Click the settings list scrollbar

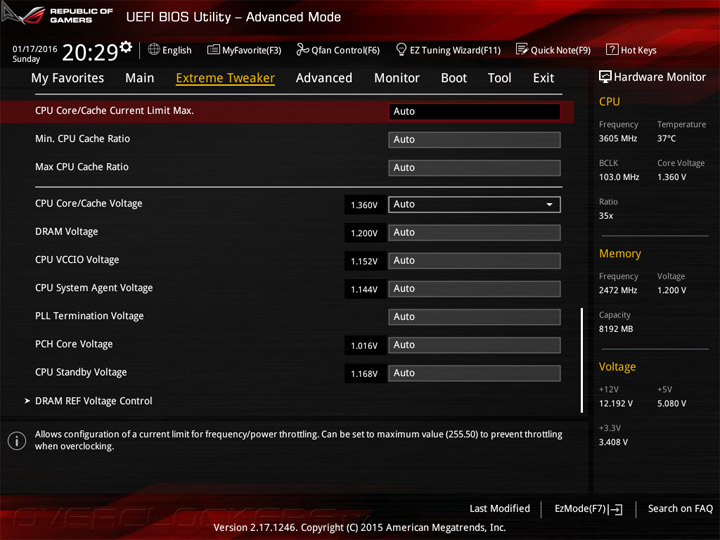[582, 360]
